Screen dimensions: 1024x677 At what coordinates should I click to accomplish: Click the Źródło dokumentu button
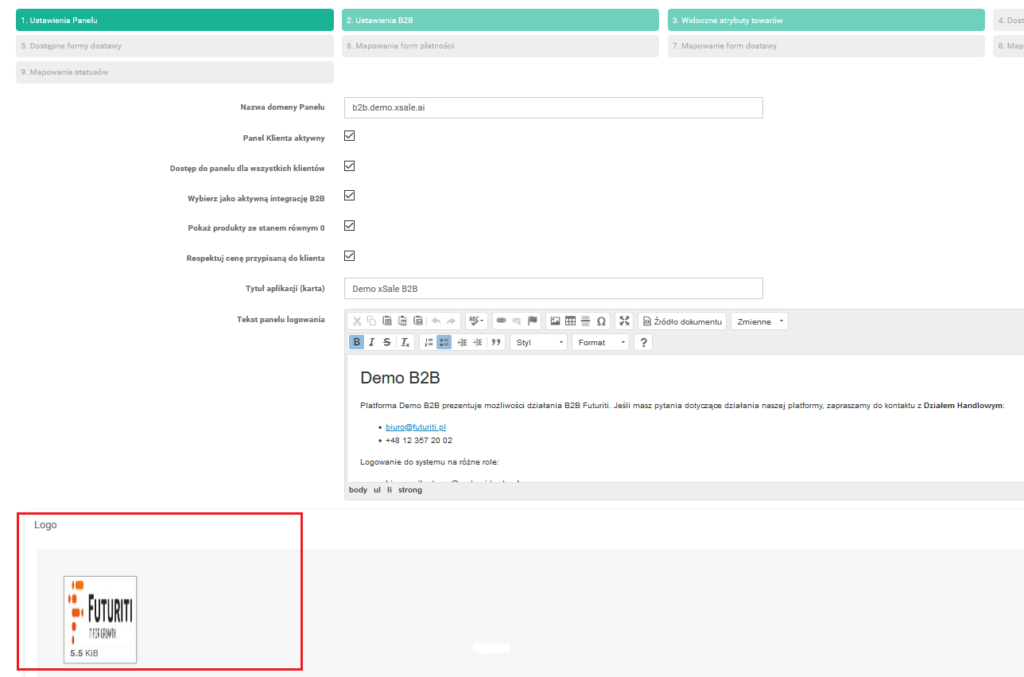click(x=682, y=321)
